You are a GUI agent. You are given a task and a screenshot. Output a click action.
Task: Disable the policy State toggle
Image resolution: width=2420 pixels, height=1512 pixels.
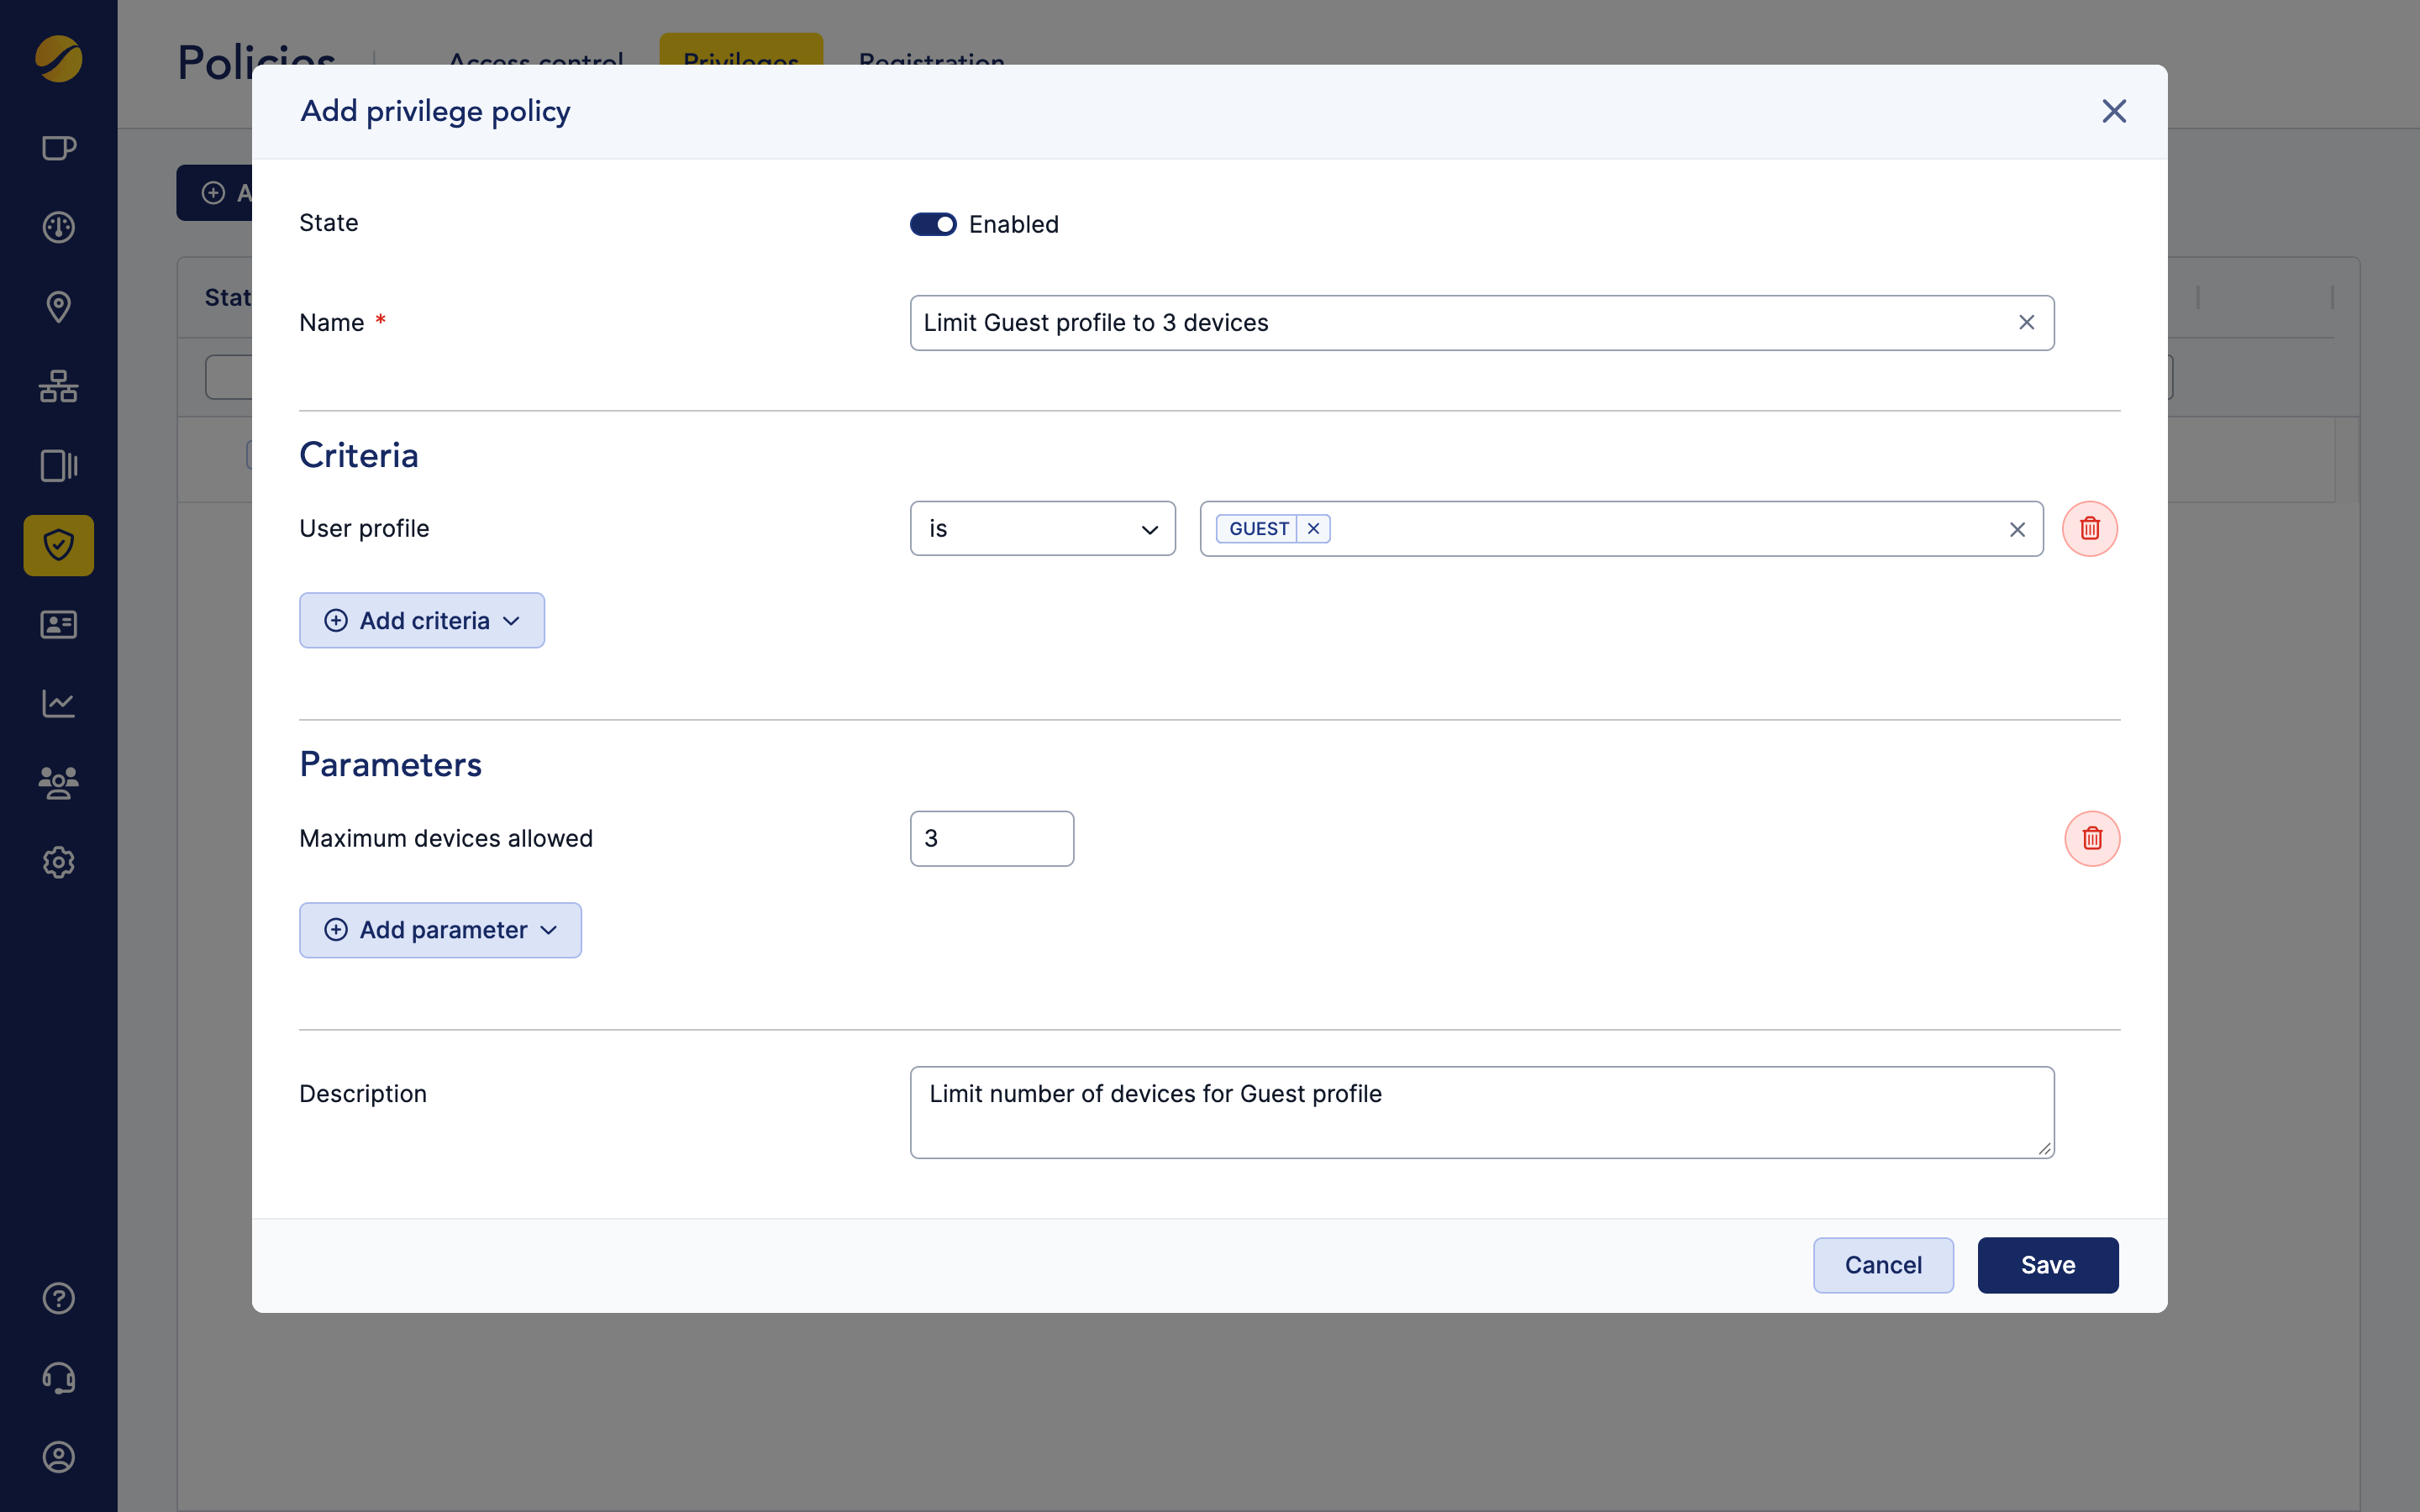932,224
